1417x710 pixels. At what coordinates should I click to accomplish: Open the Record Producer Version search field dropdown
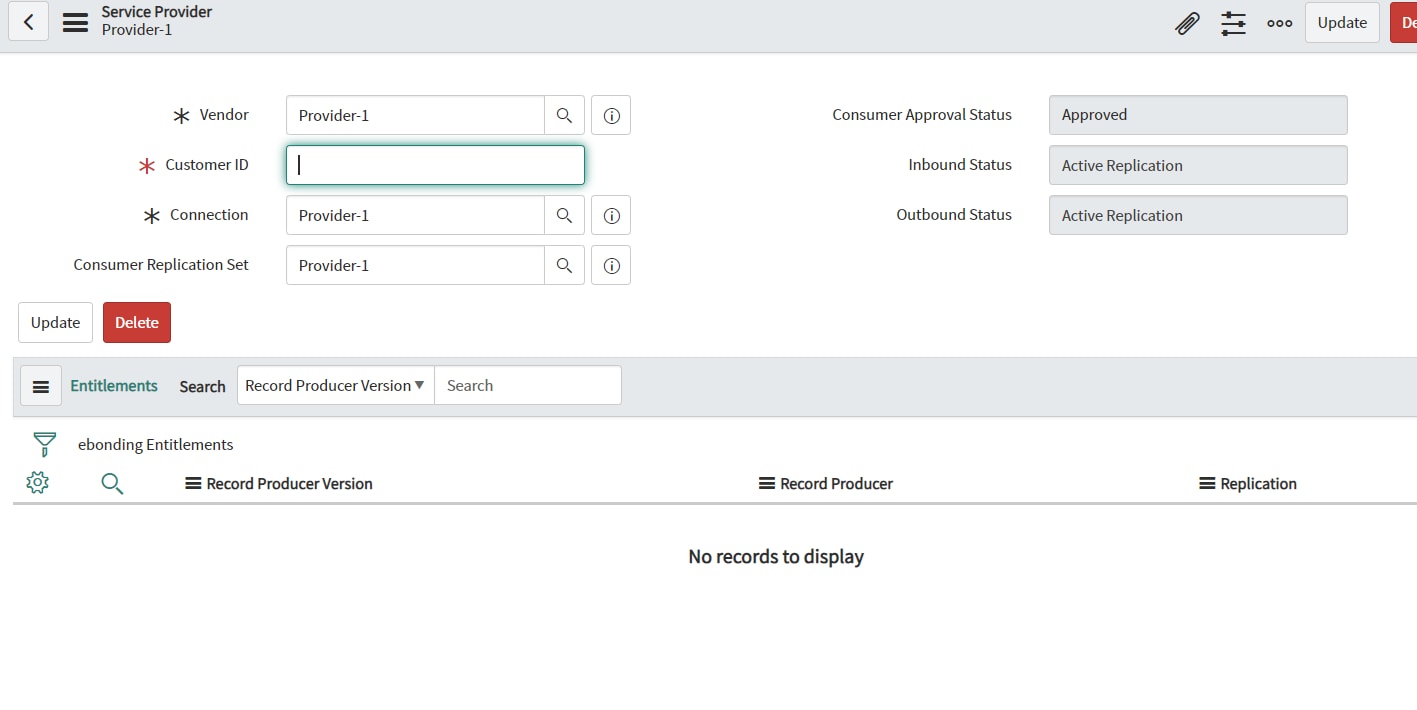[334, 385]
